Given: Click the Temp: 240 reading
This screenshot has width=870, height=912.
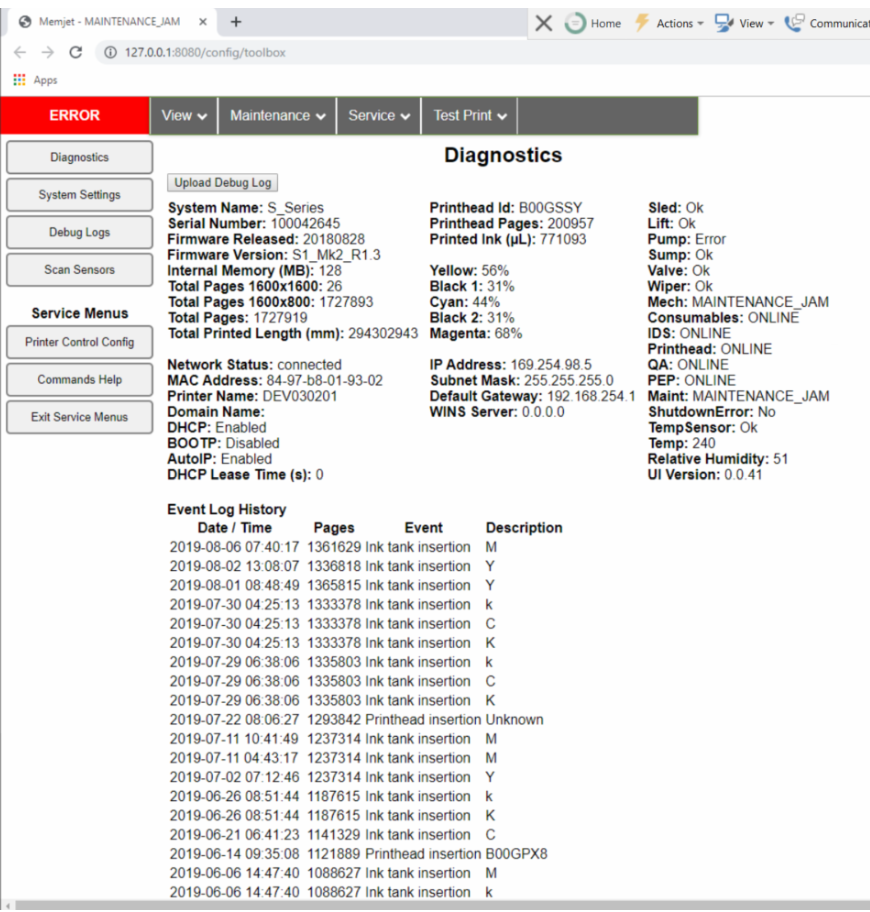Looking at the screenshot, I should tap(682, 443).
